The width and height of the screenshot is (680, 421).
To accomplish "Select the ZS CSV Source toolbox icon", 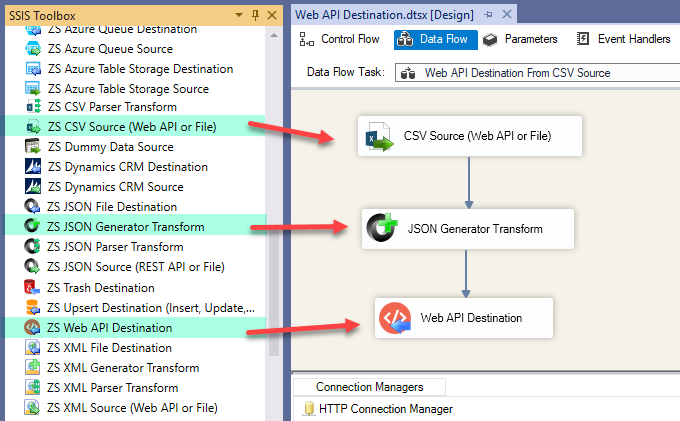I will 33,127.
